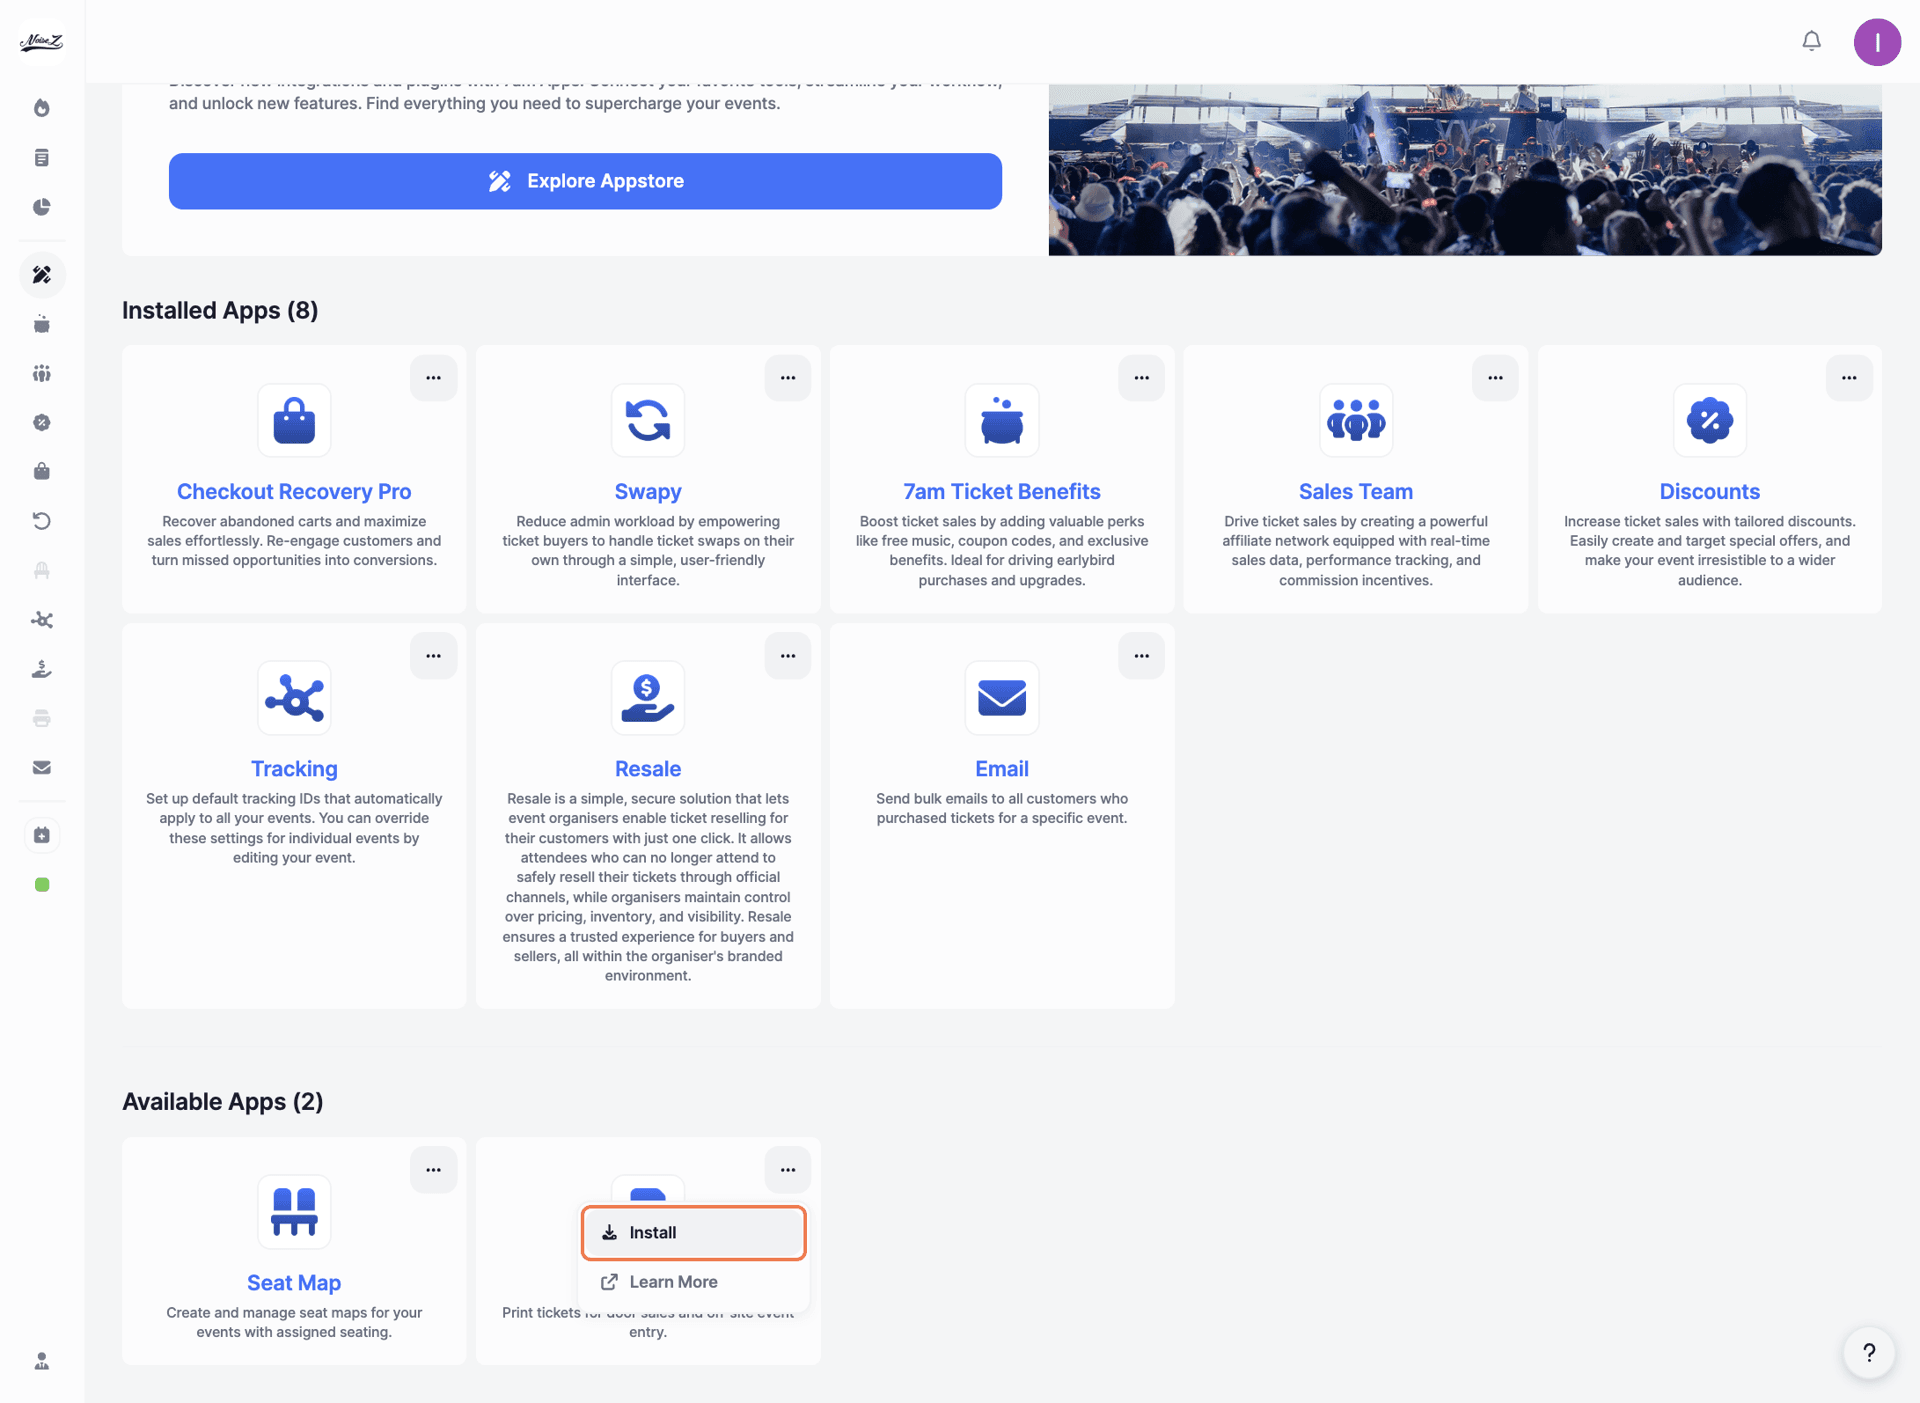Click the Explore Appstore button
The width and height of the screenshot is (1920, 1403).
coord(585,181)
